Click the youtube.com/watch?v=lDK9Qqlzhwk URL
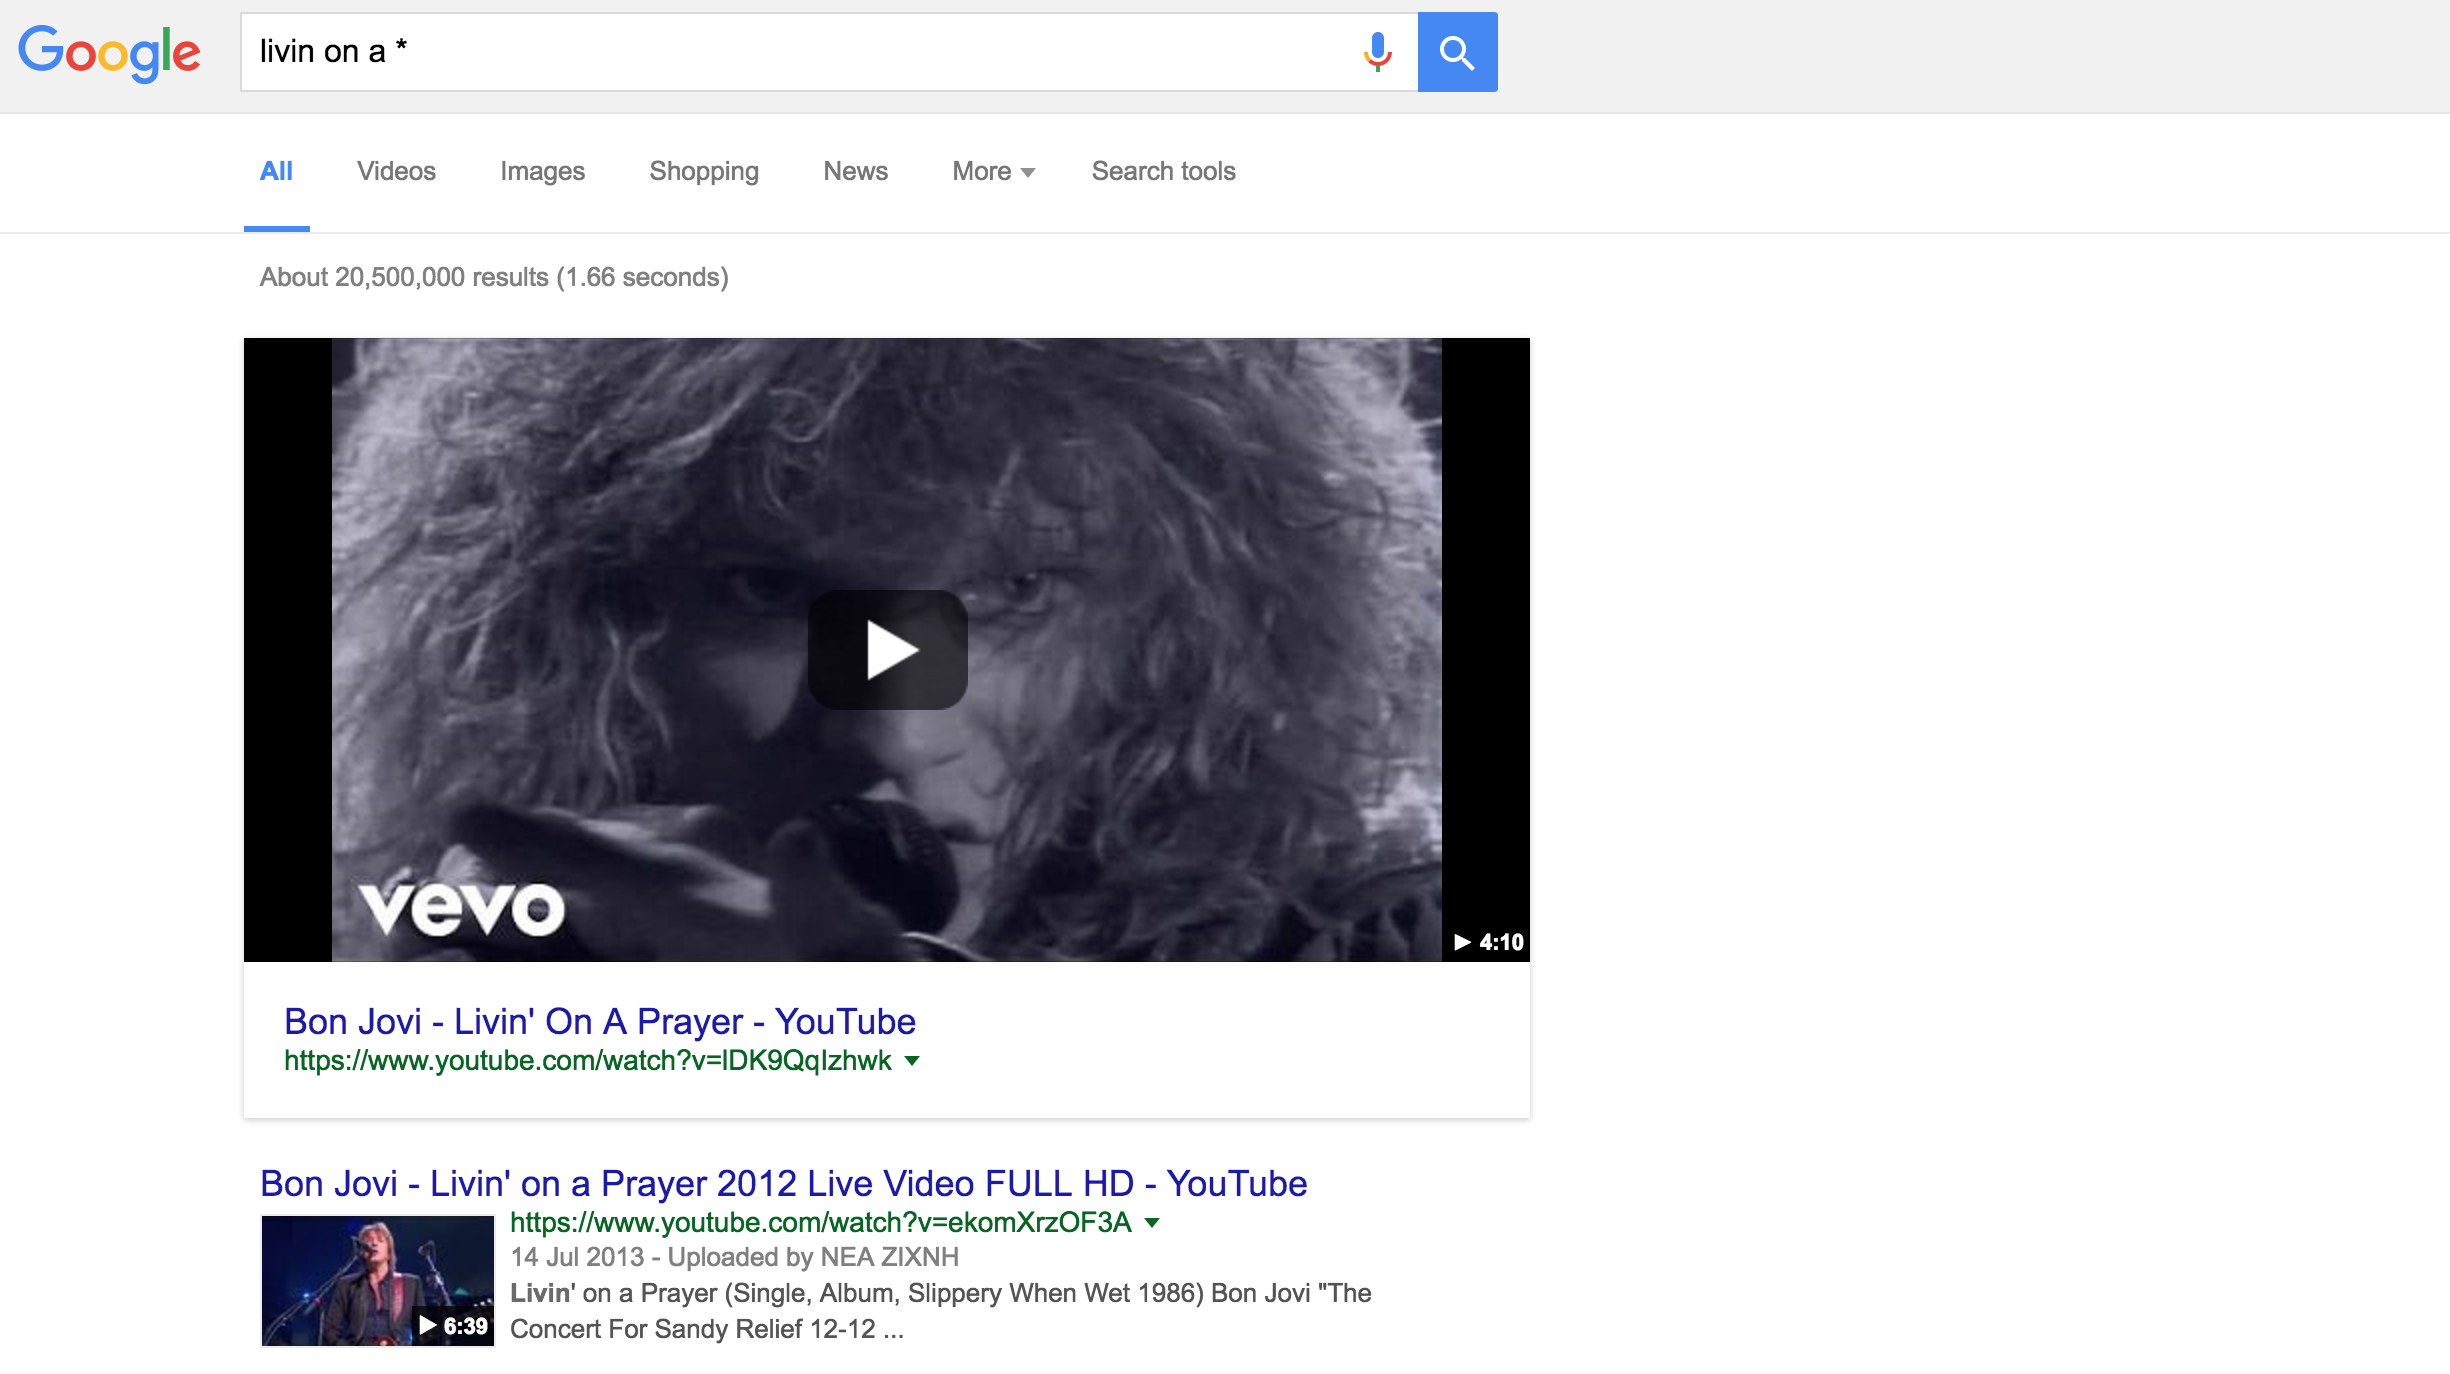The width and height of the screenshot is (2450, 1374). tap(587, 1060)
